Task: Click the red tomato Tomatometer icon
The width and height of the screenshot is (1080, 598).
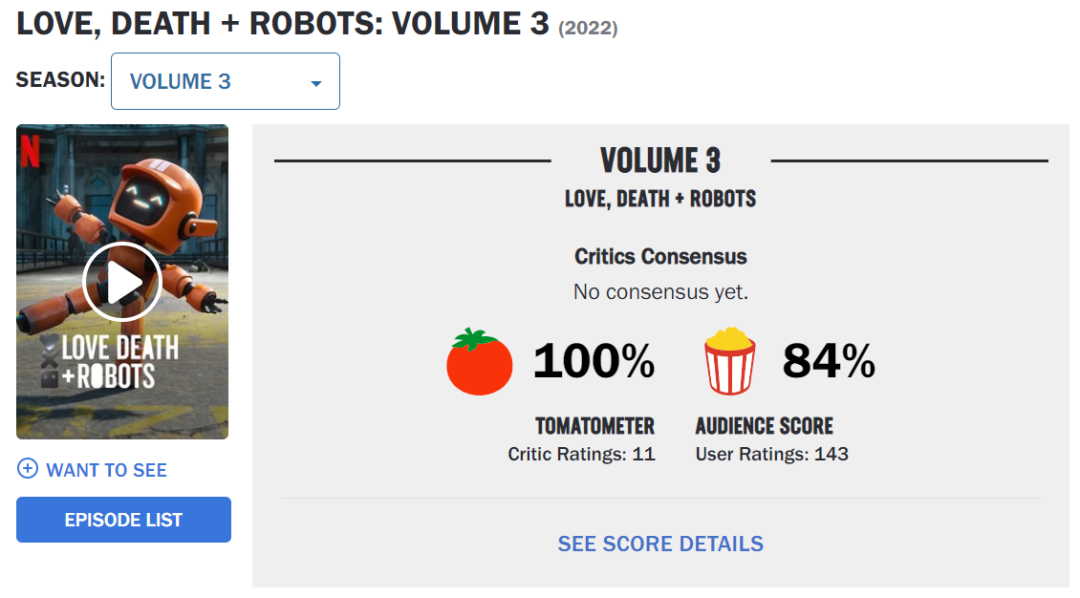Action: point(479,361)
